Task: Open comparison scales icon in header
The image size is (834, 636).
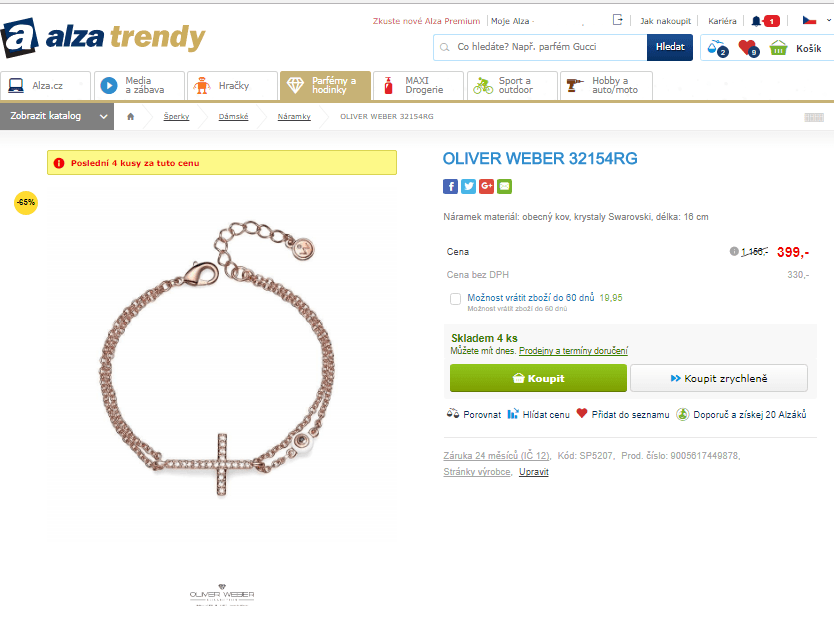Action: click(x=717, y=48)
